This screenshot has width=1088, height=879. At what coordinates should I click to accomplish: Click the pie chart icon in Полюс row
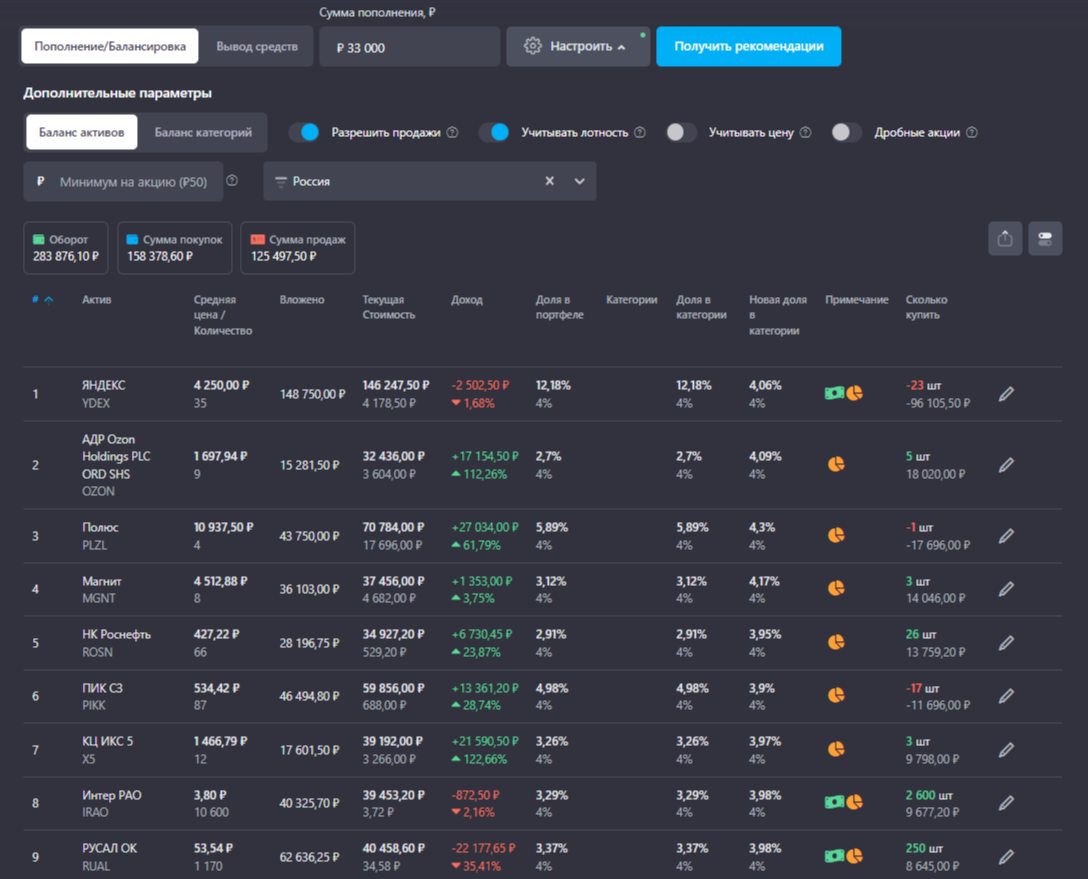[x=836, y=535]
